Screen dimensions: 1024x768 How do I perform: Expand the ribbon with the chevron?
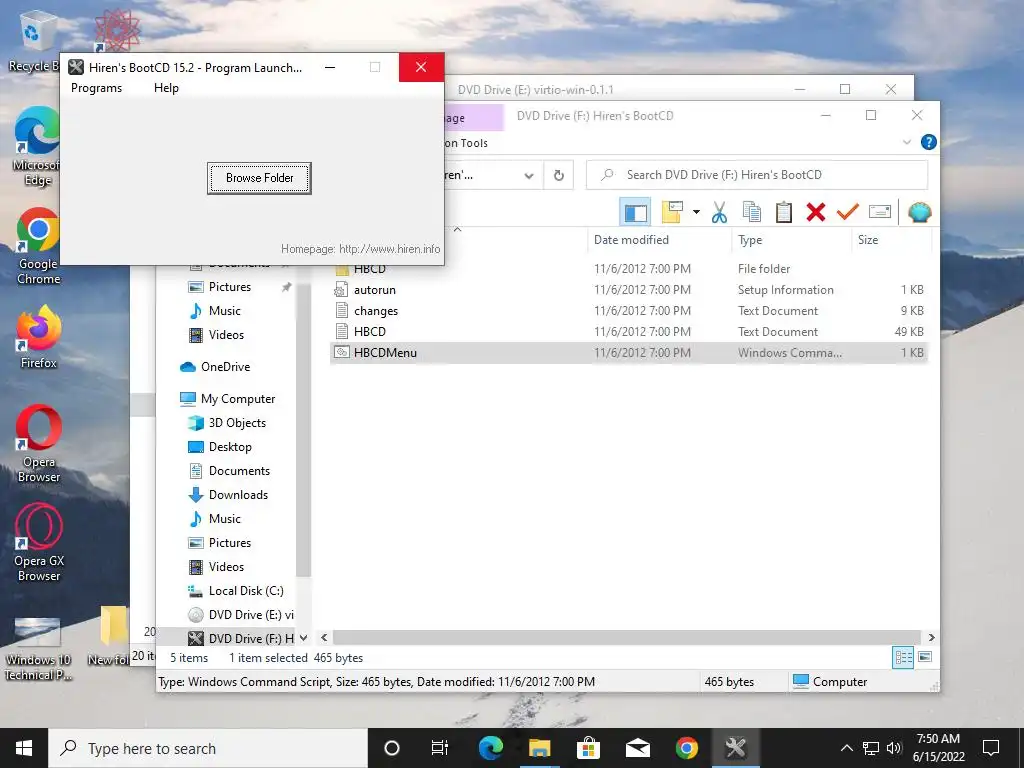(906, 142)
